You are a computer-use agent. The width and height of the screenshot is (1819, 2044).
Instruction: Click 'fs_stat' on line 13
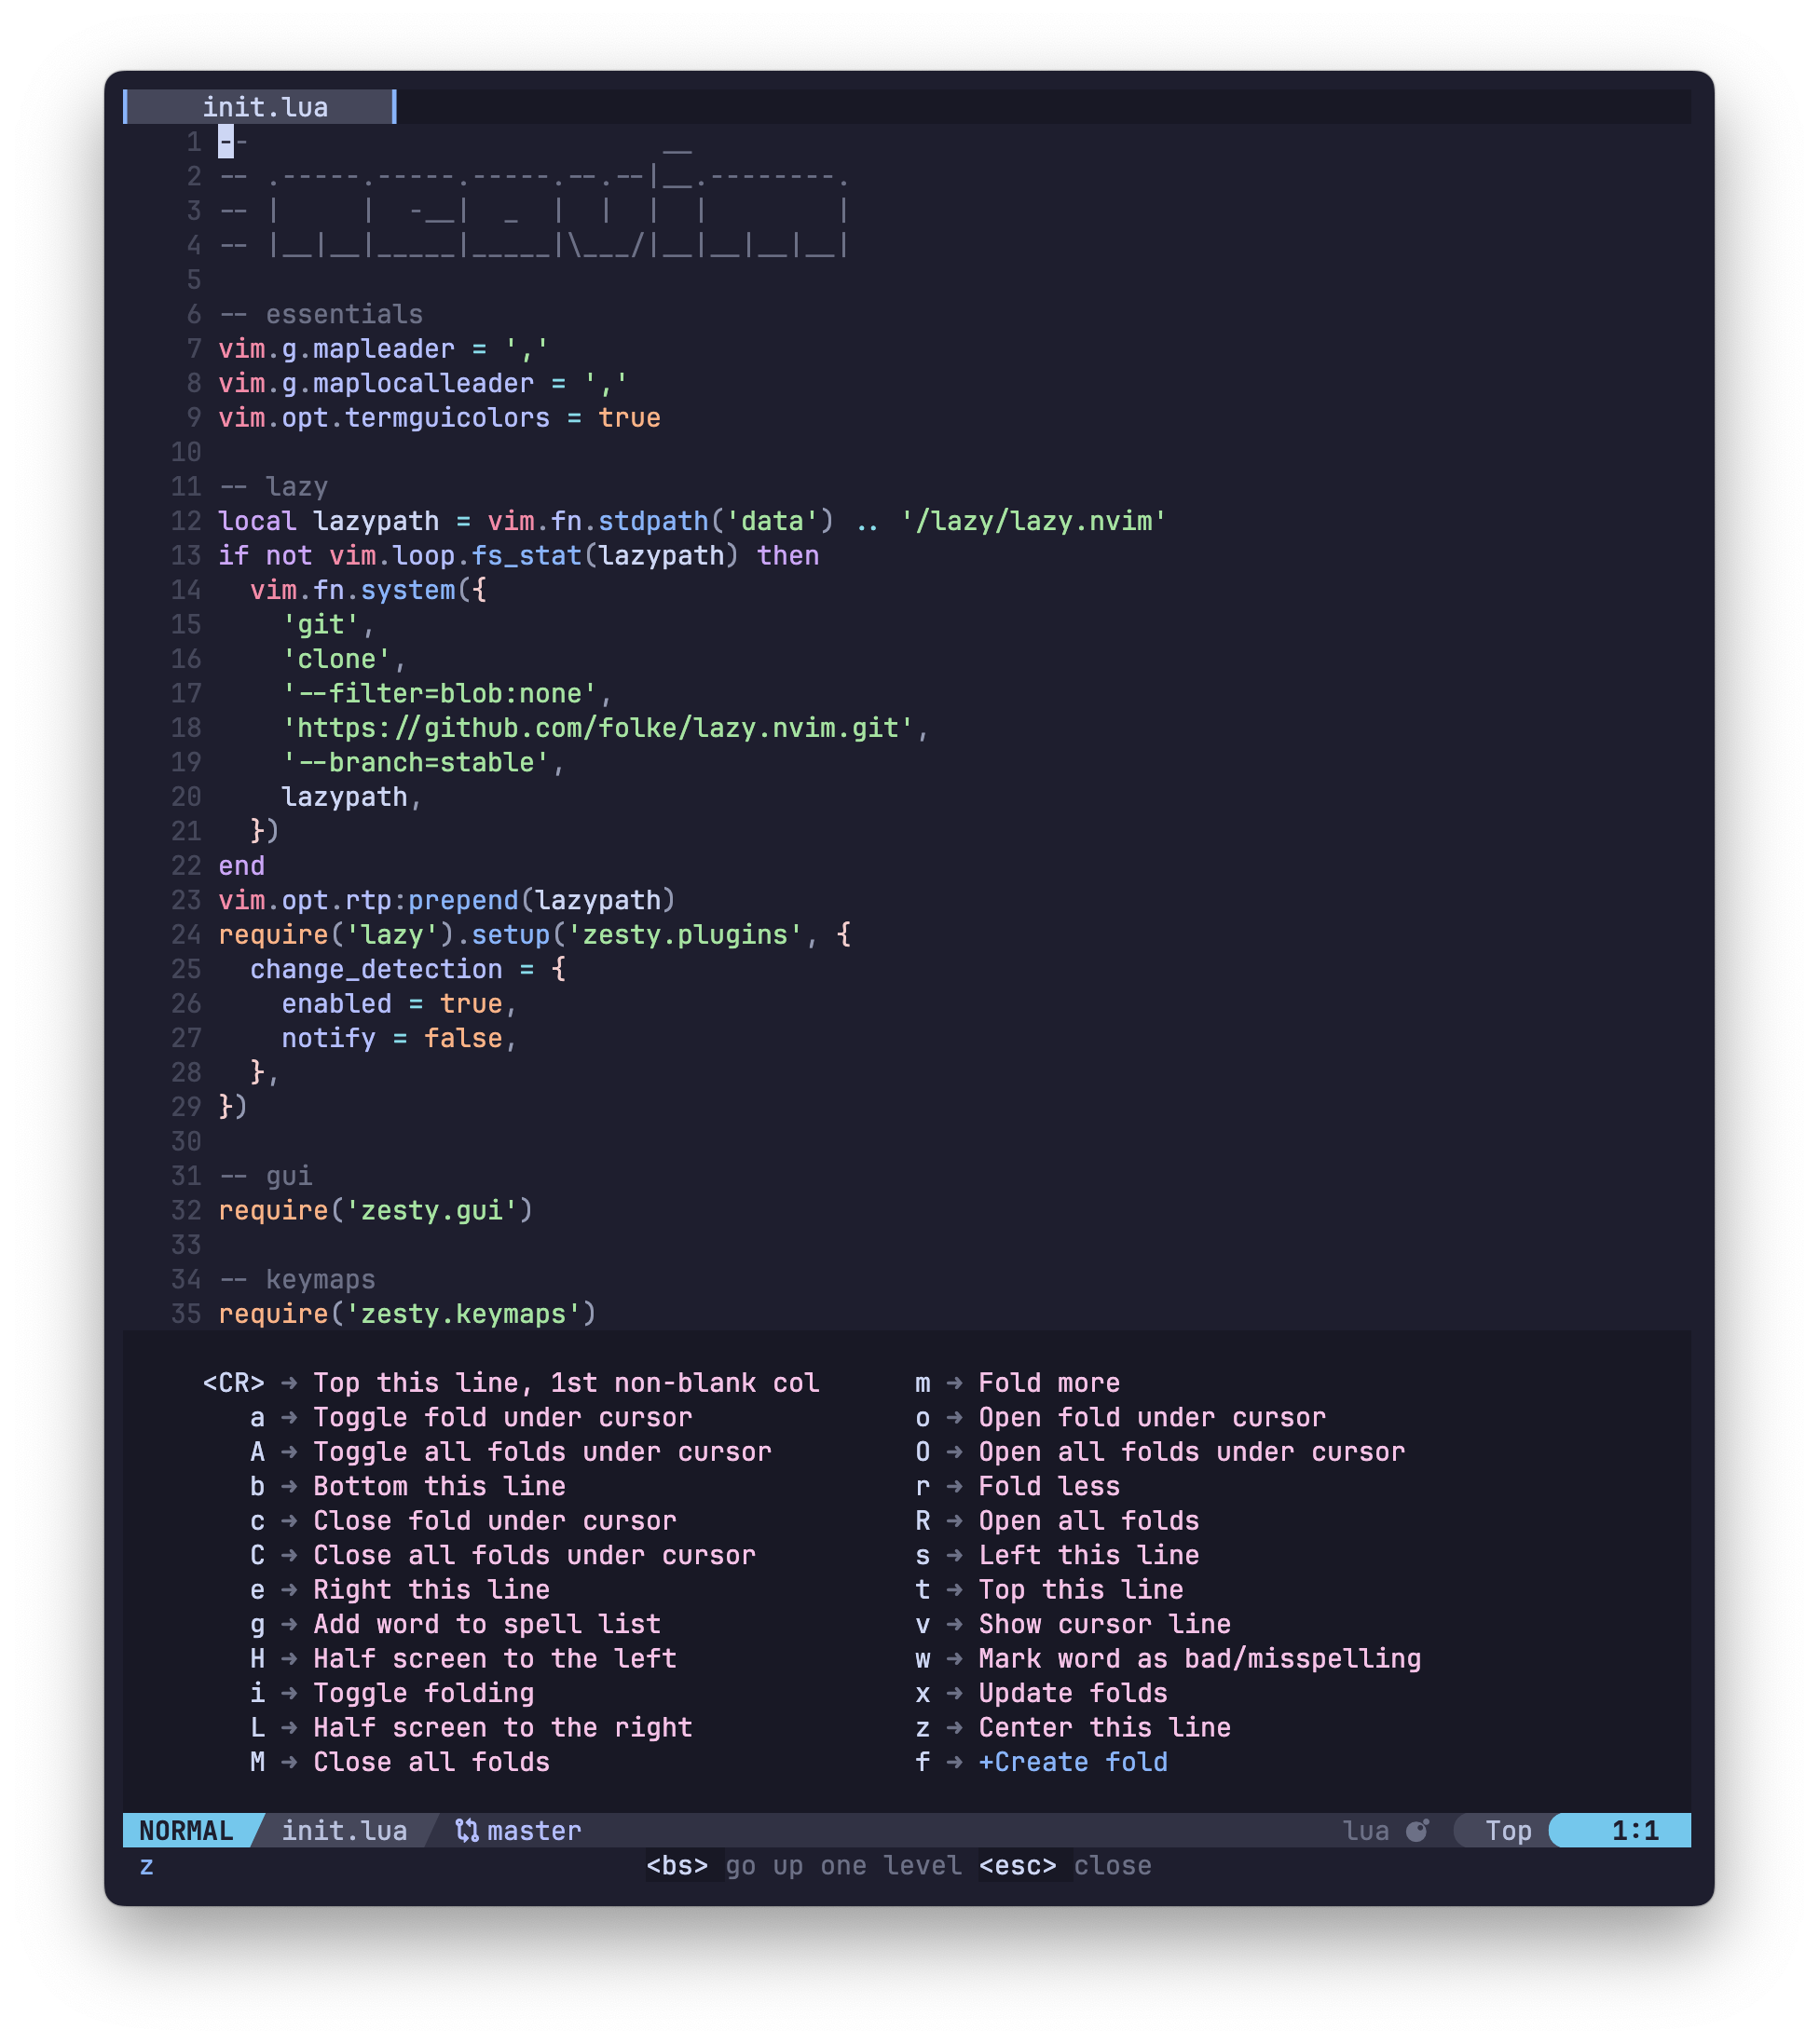pyautogui.click(x=526, y=555)
